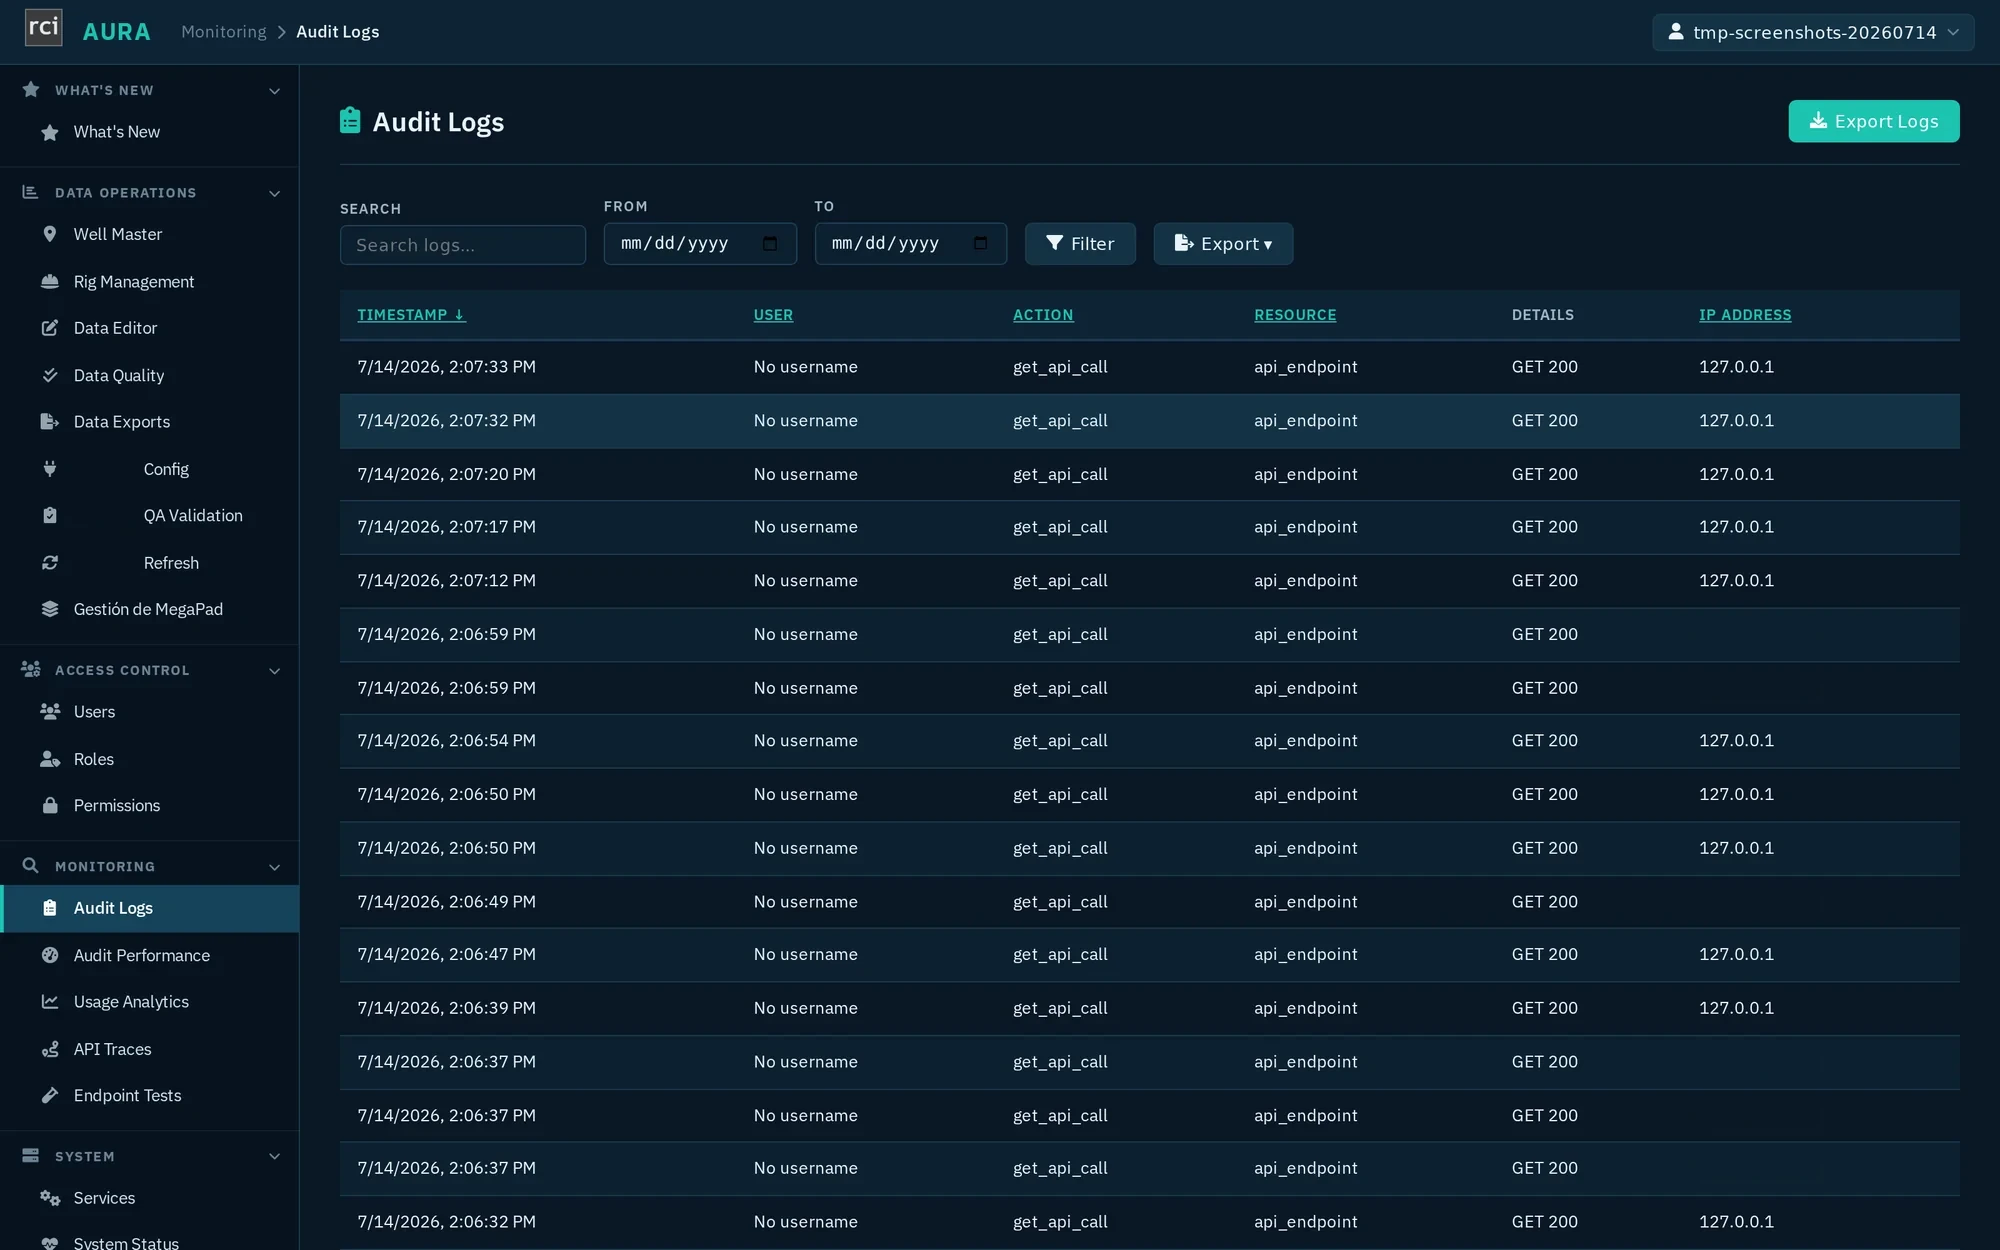Sort by IP Address column header
The width and height of the screenshot is (2000, 1250).
(1745, 315)
